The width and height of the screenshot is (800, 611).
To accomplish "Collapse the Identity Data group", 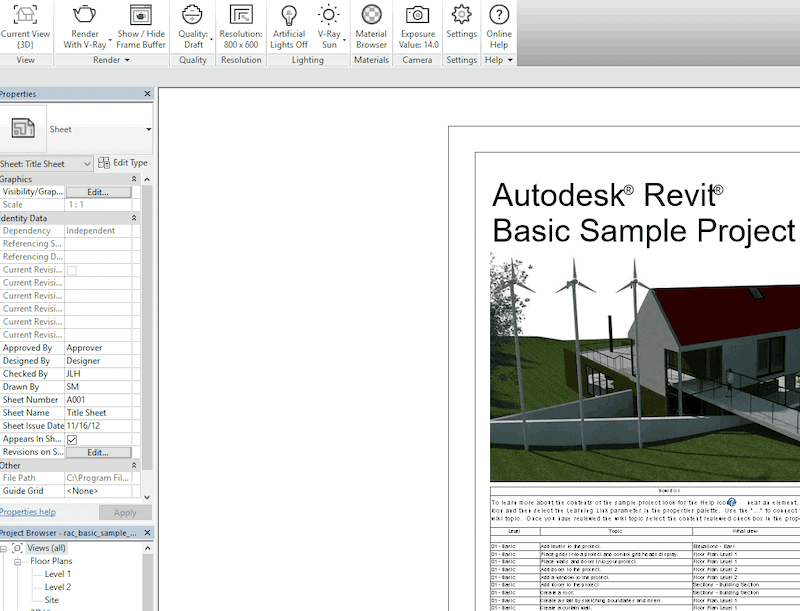I will point(134,218).
